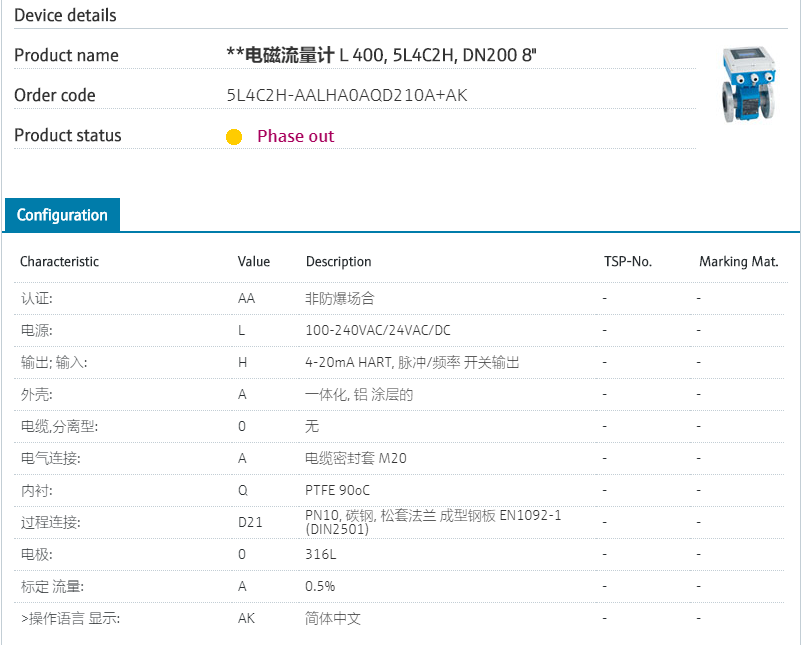Click the 316L electrode description
The height and width of the screenshot is (645, 802).
(319, 554)
